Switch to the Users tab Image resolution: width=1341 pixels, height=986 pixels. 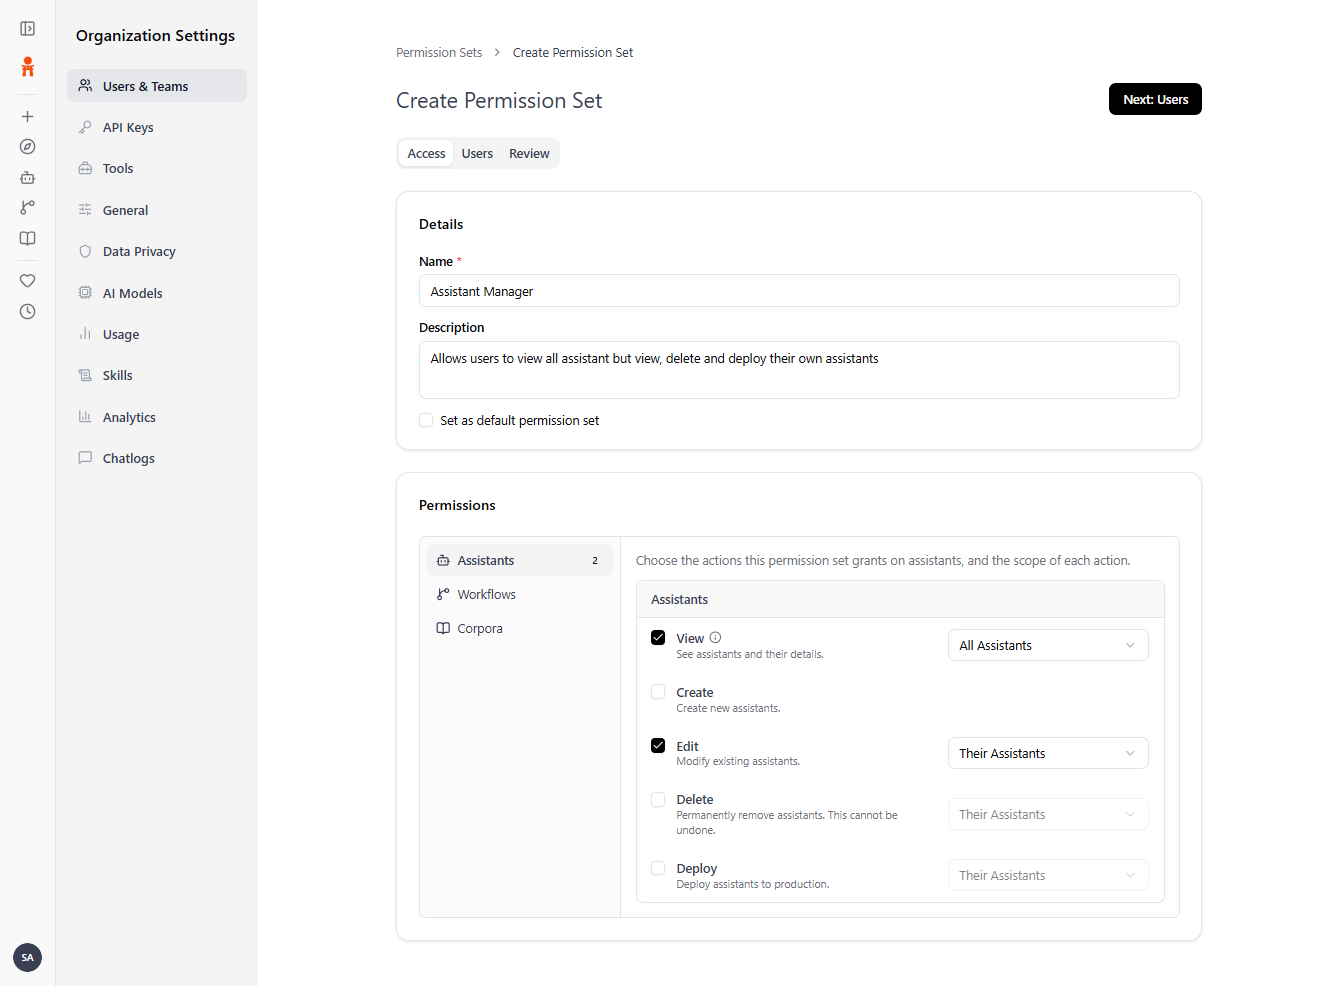477,153
